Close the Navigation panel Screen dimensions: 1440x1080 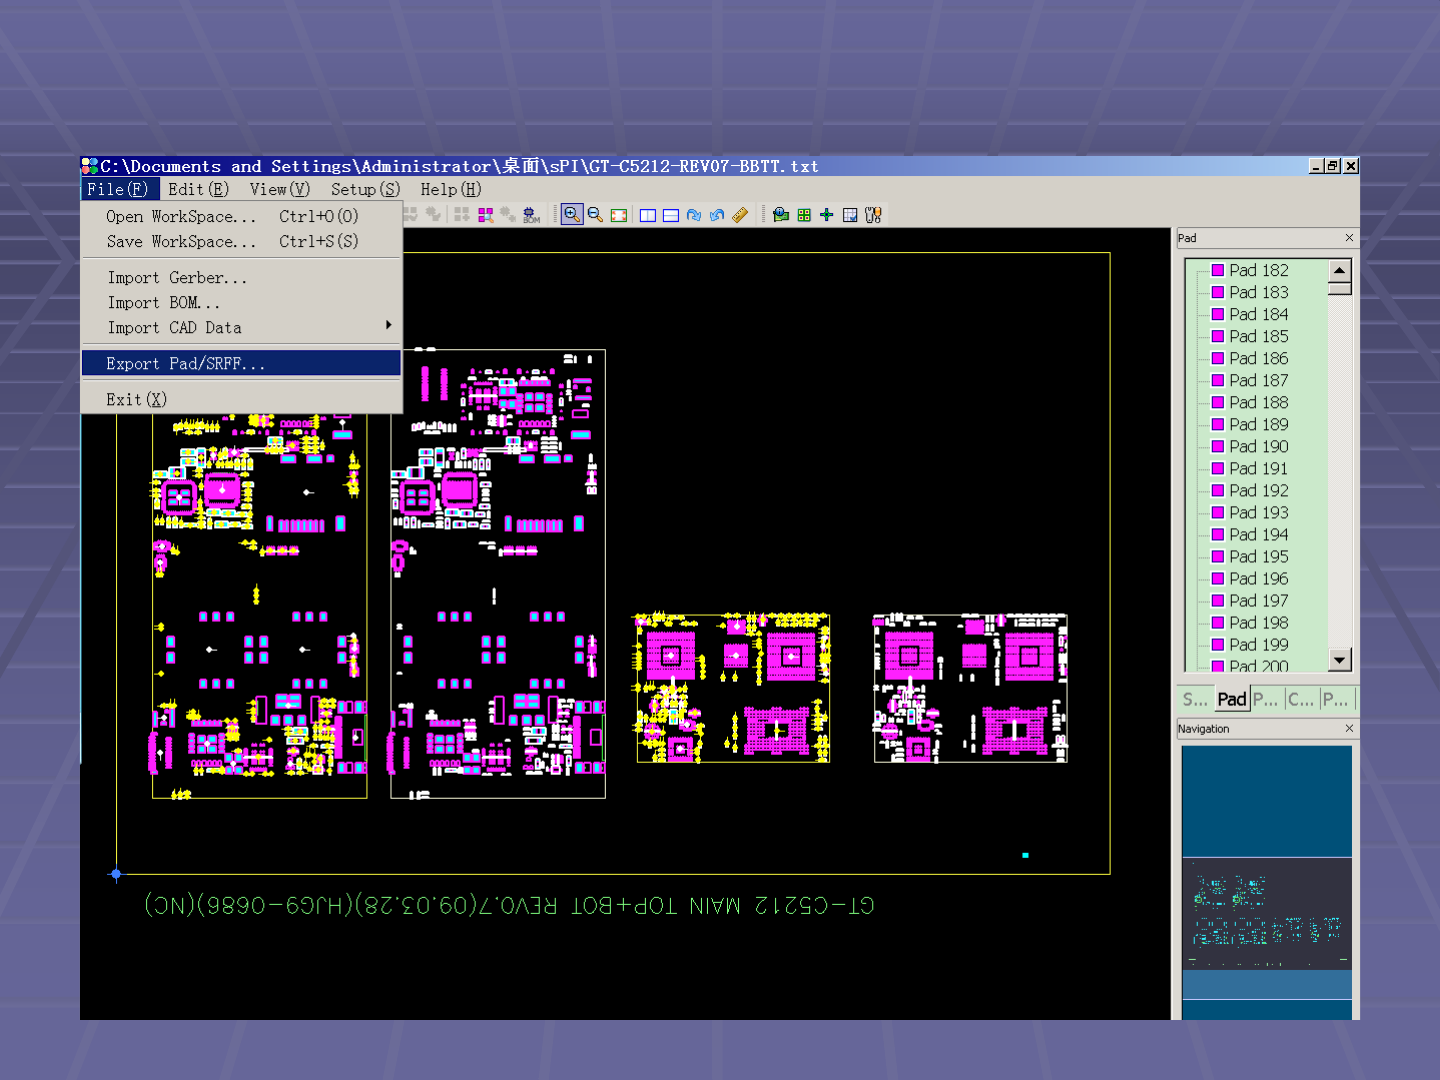coord(1349,728)
